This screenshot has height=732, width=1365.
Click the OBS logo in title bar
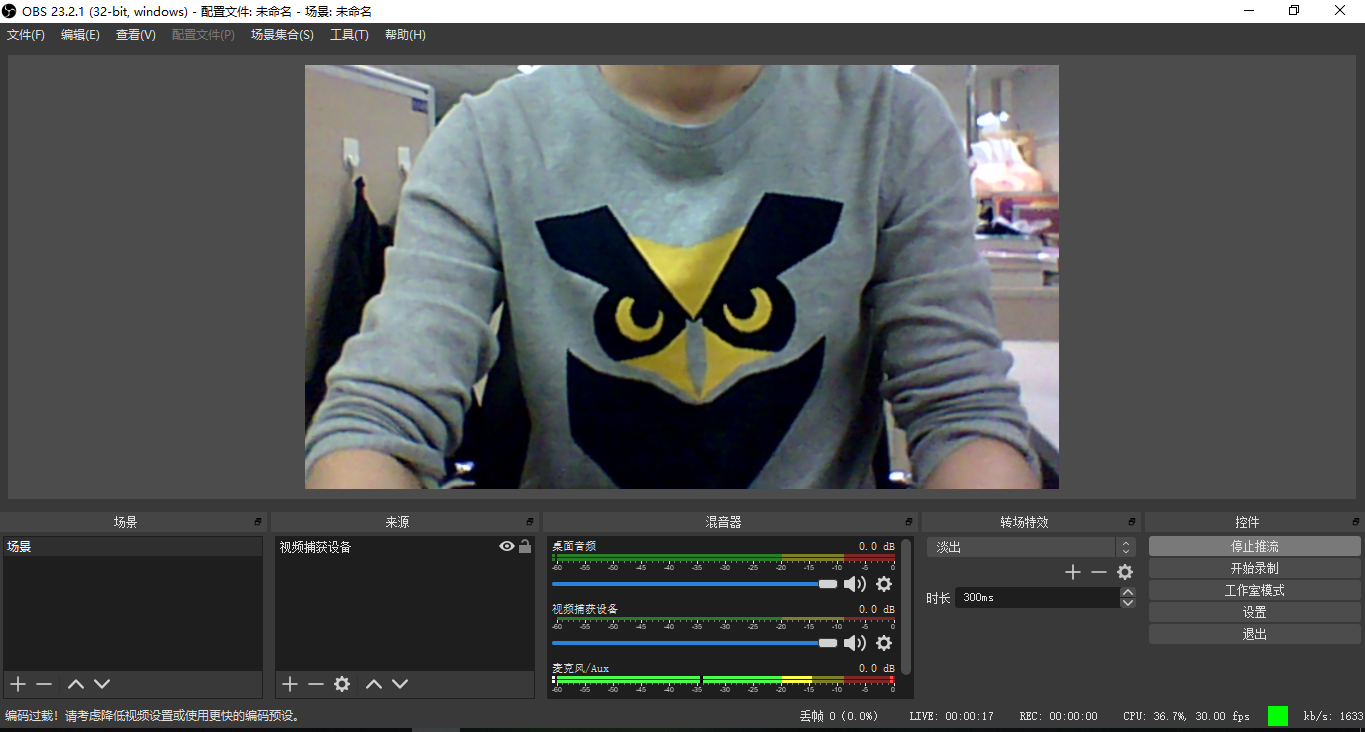[10, 11]
